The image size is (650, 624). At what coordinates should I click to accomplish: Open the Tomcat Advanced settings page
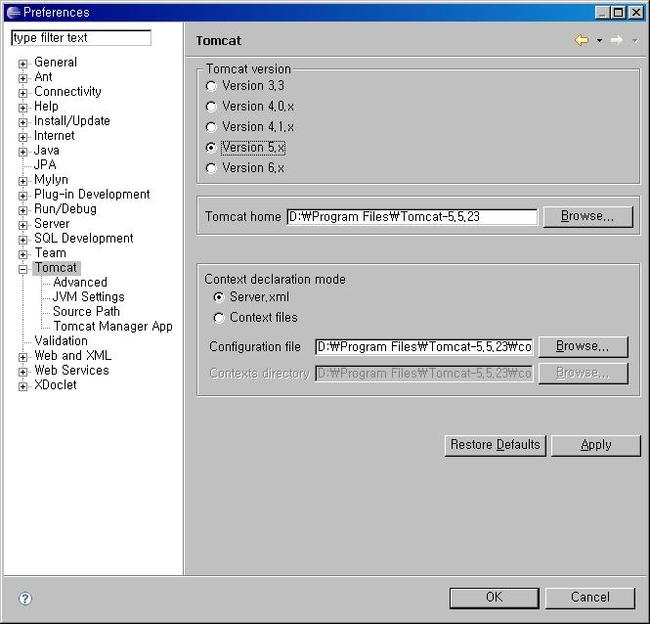pos(80,282)
